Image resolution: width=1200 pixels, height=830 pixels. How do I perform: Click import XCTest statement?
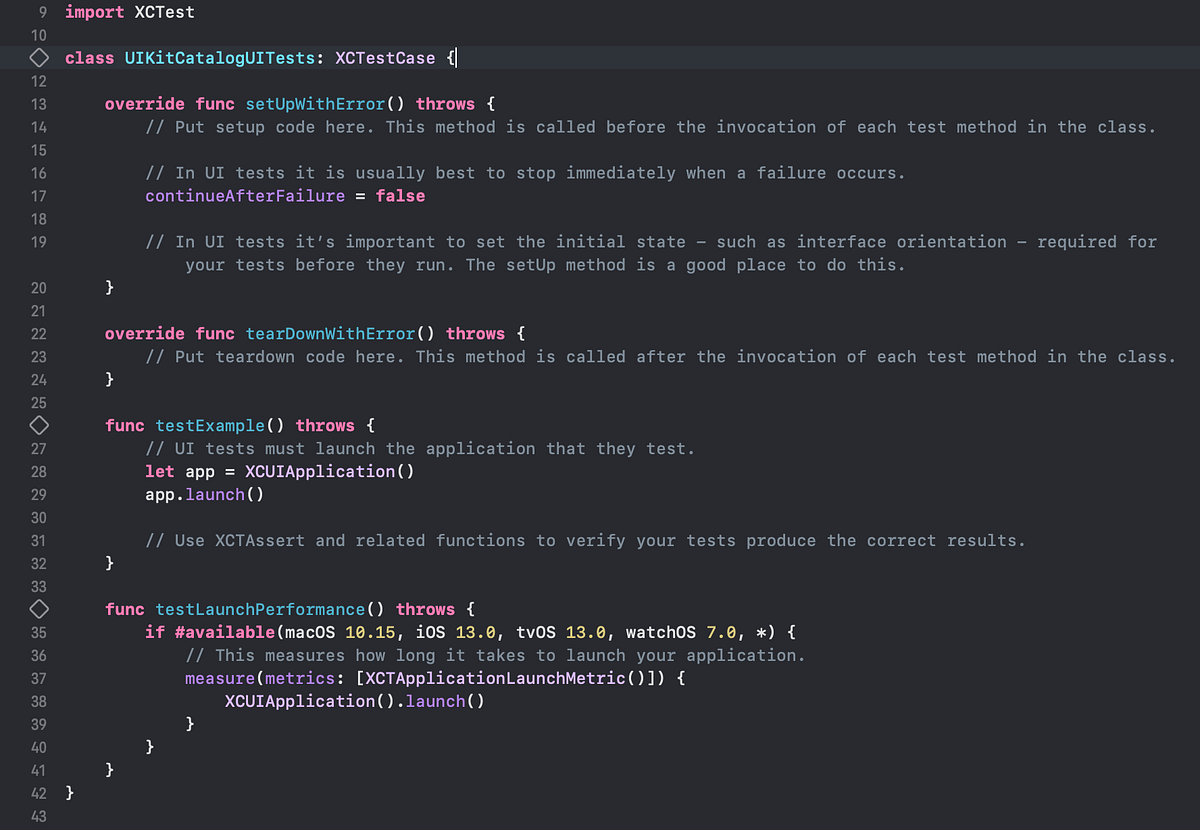(x=130, y=12)
